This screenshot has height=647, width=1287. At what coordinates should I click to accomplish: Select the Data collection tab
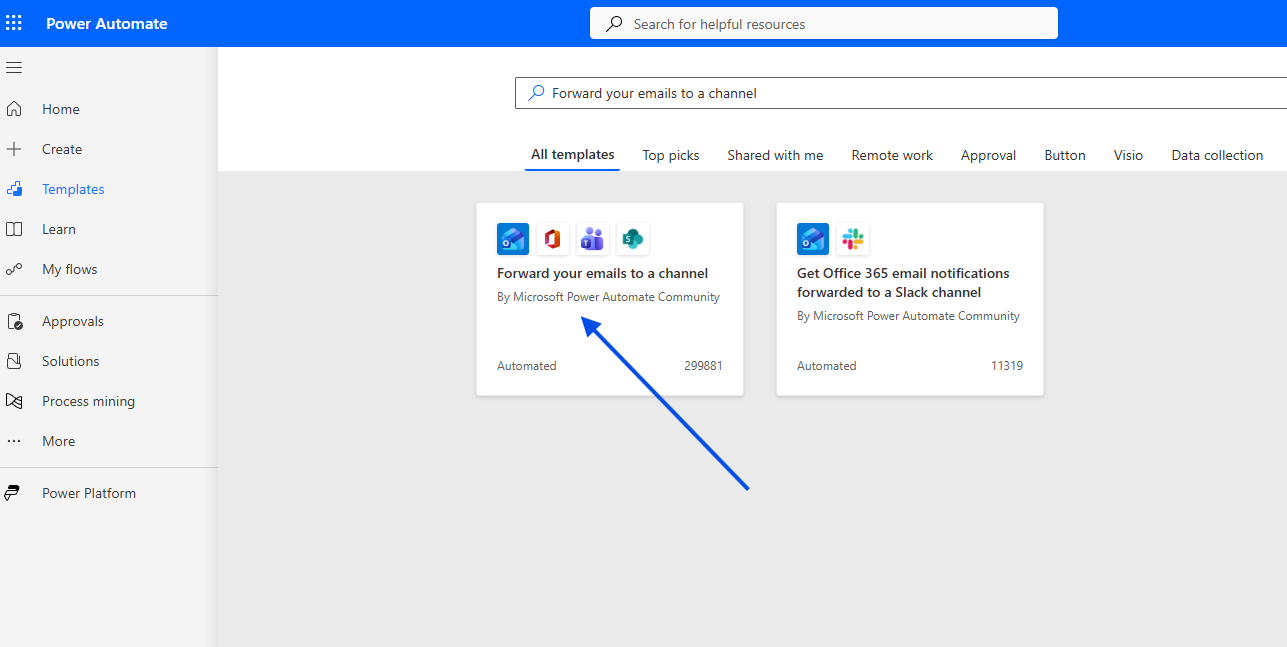(x=1216, y=155)
